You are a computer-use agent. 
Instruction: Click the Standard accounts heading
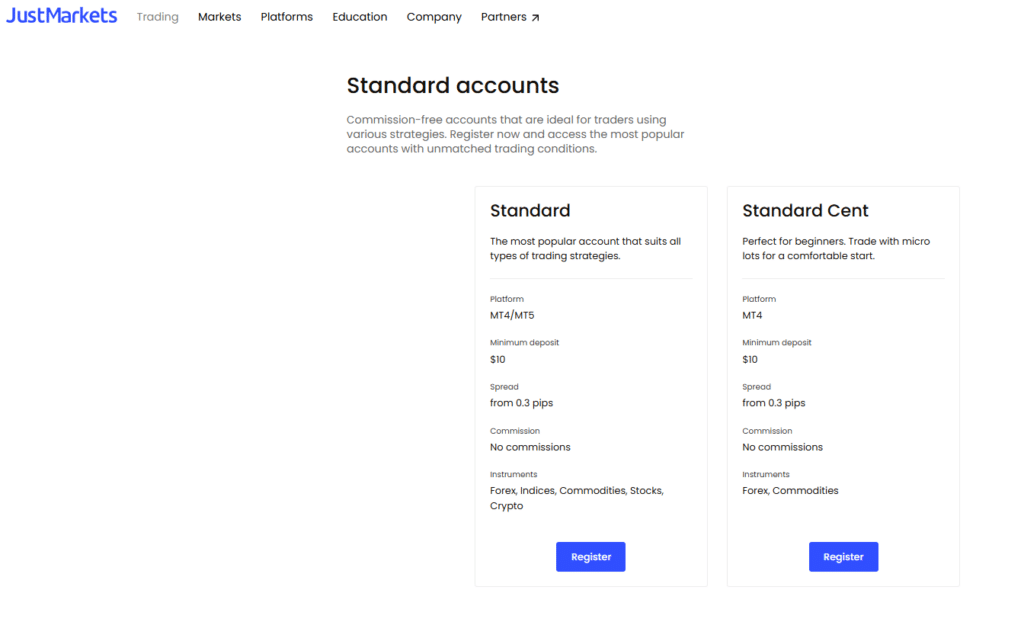tap(453, 86)
